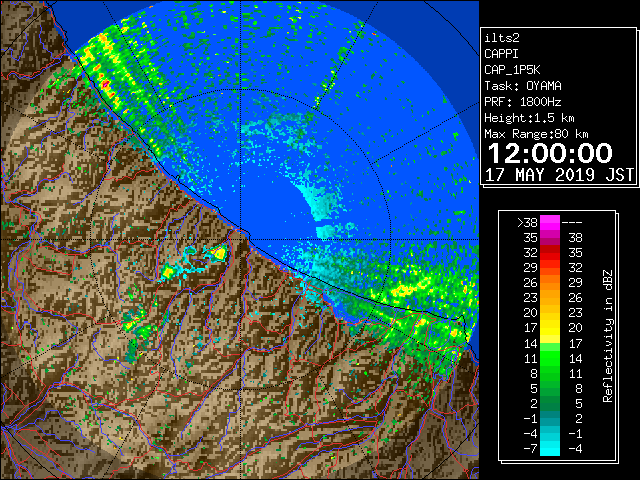The image size is (640, 480).
Task: Click the yellow 17-20 dBZ legend band
Action: (x=550, y=328)
